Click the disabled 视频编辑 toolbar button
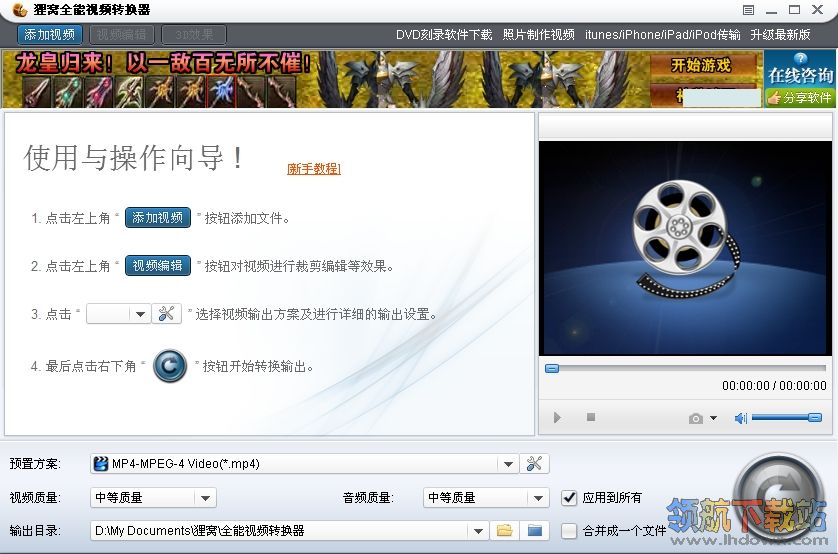 tap(121, 35)
